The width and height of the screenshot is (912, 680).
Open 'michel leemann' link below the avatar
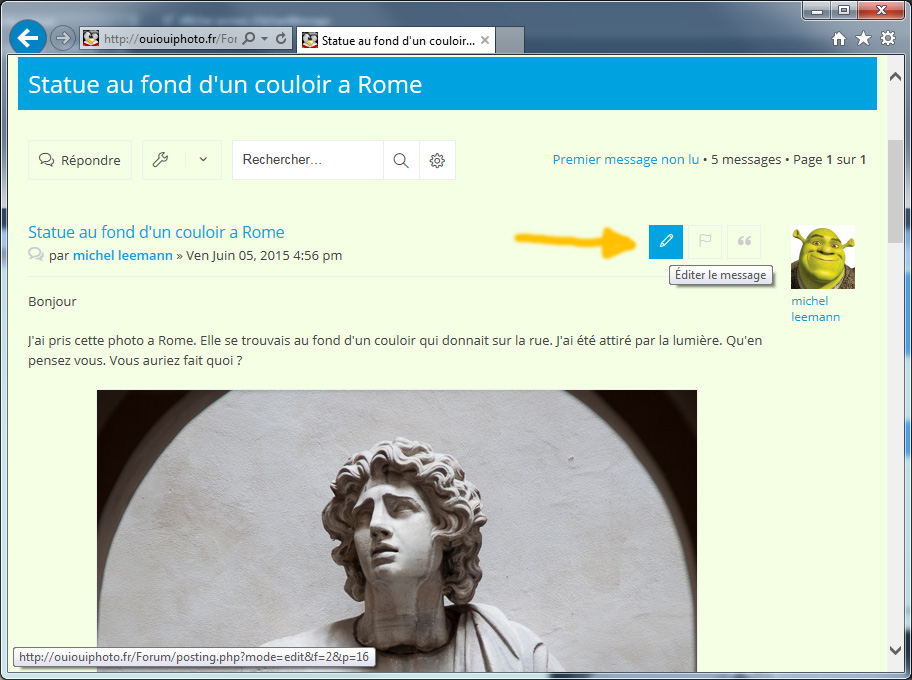pyautogui.click(x=815, y=309)
